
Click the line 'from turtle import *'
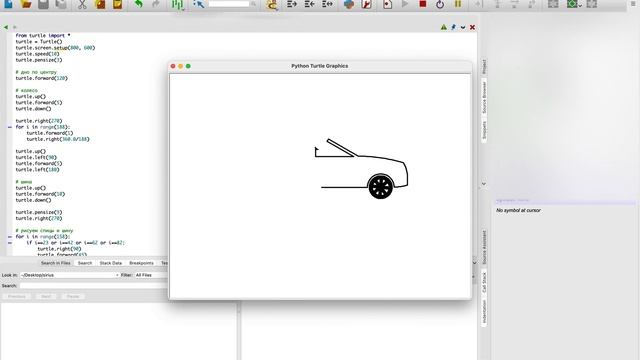(43, 36)
